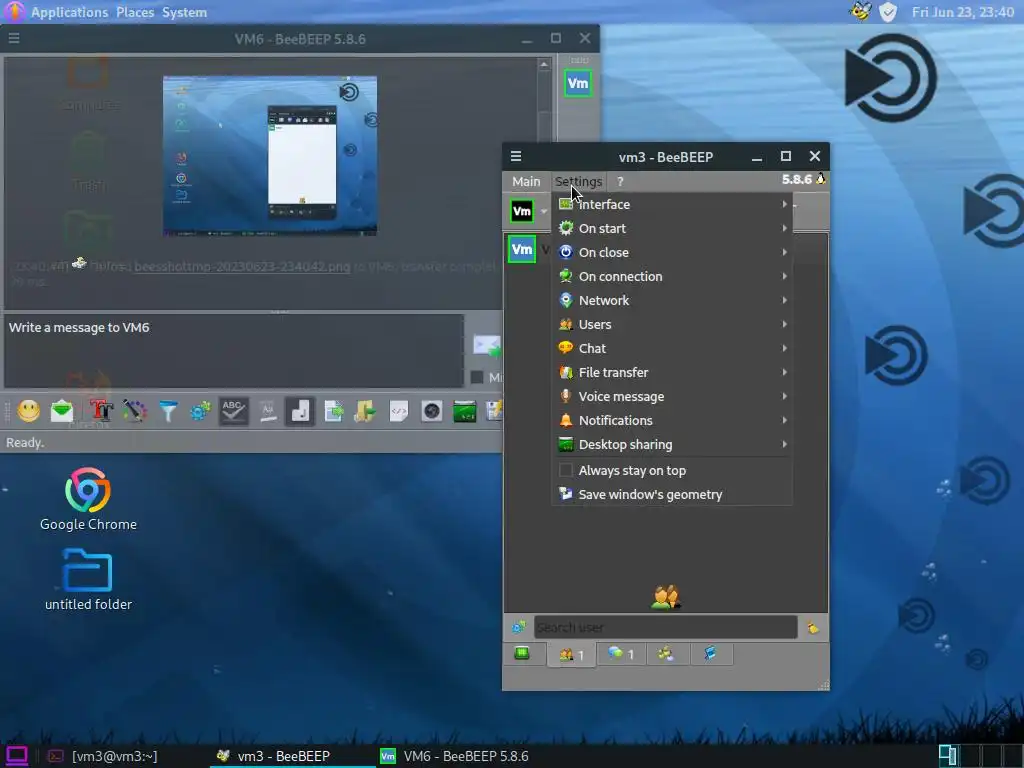Open the ? help menu
Image resolution: width=1024 pixels, height=768 pixels.
[620, 182]
